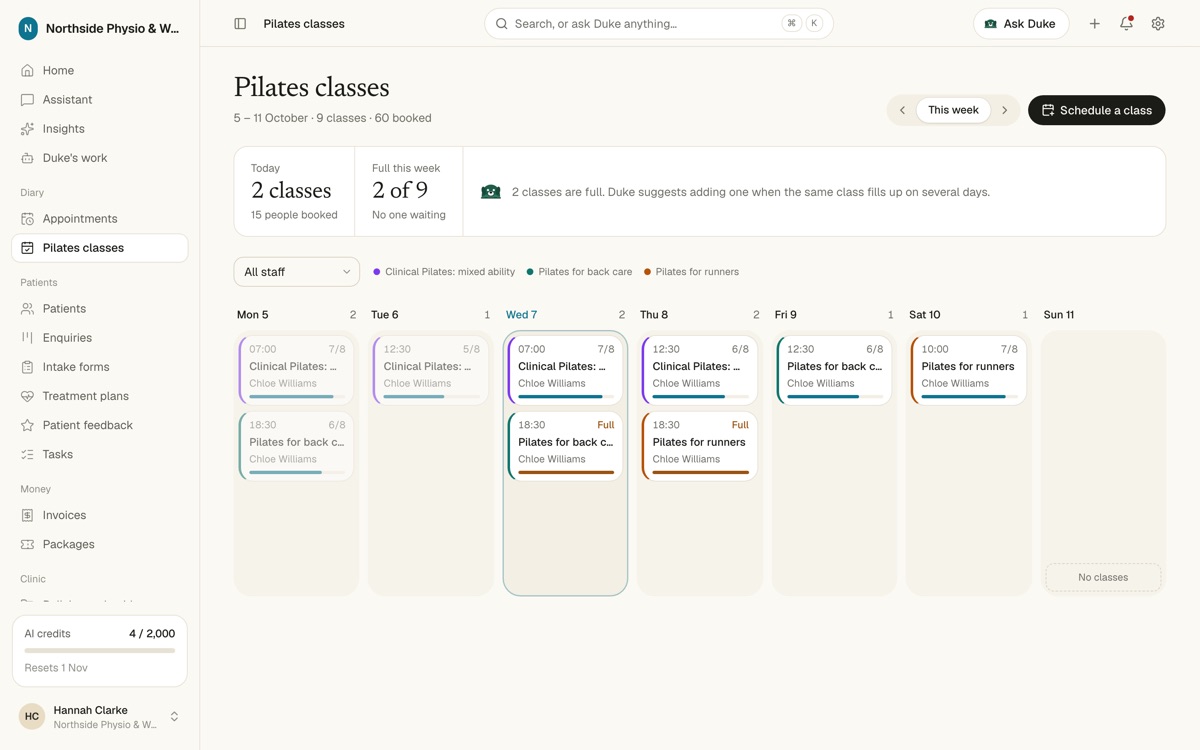Click the Duke's work icon
The width and height of the screenshot is (1200, 750).
click(27, 158)
